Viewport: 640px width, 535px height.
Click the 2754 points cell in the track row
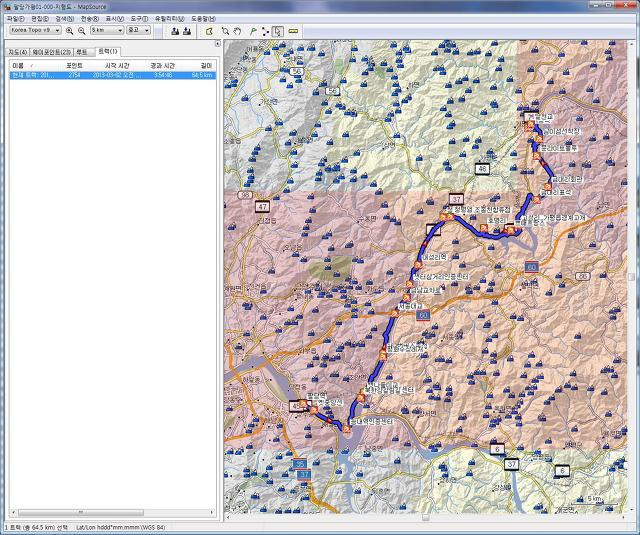(x=74, y=75)
